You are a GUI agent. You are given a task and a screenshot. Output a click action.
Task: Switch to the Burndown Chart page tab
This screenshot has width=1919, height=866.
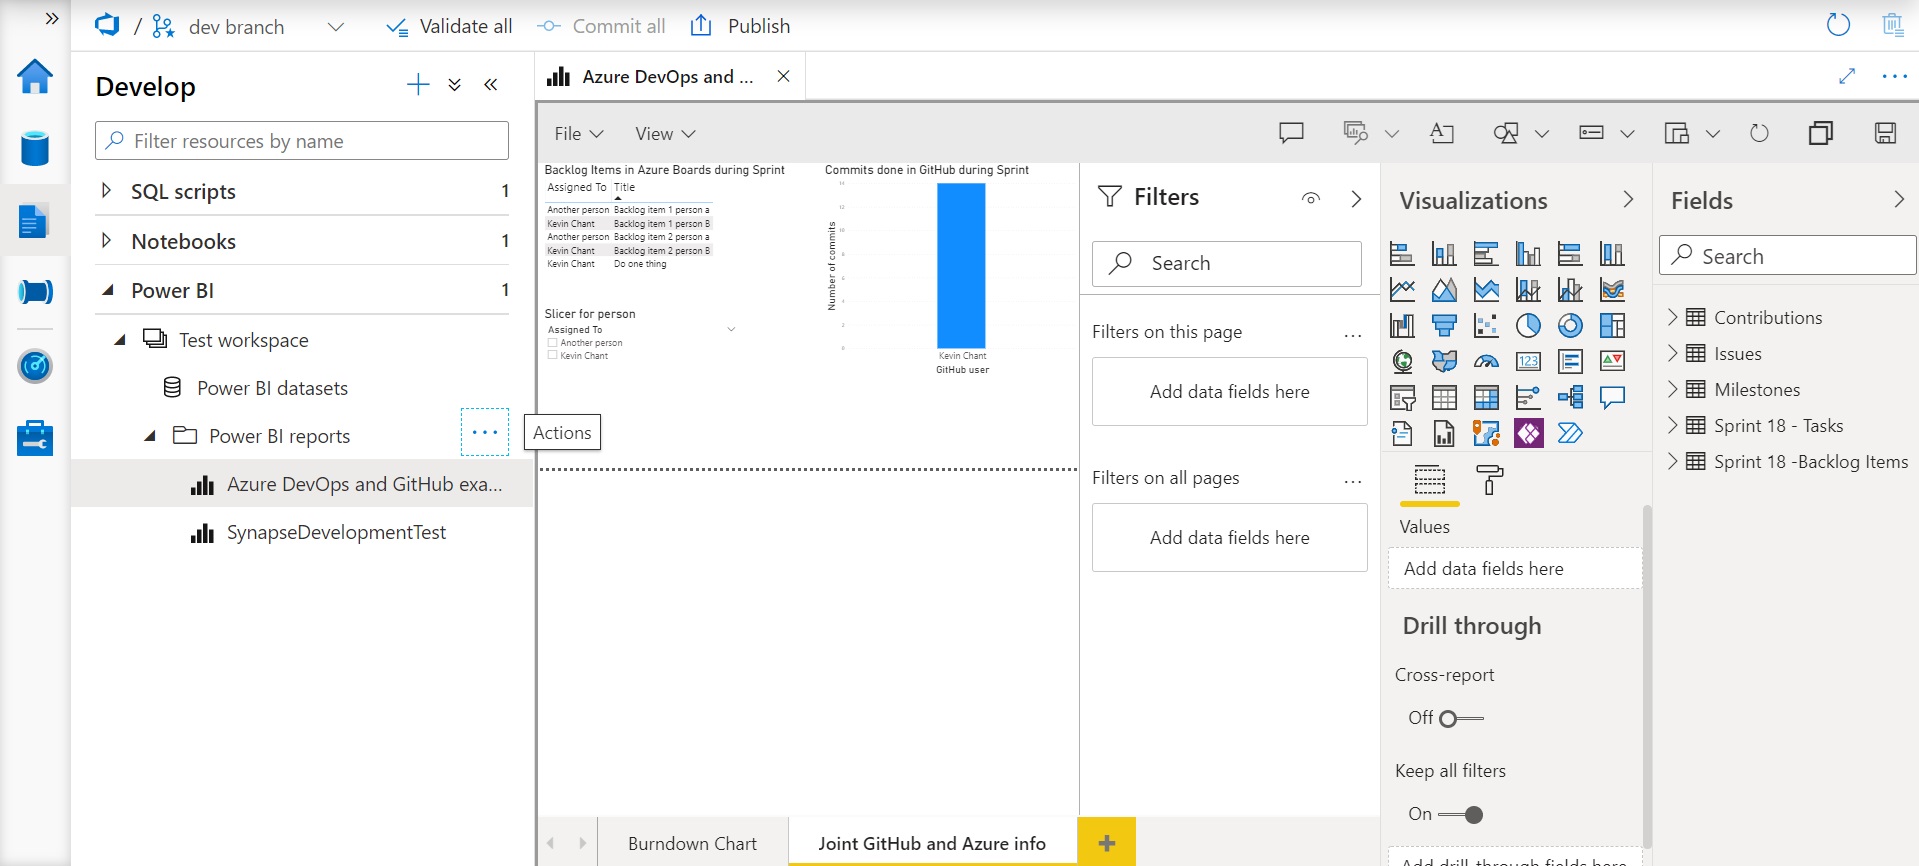point(692,843)
